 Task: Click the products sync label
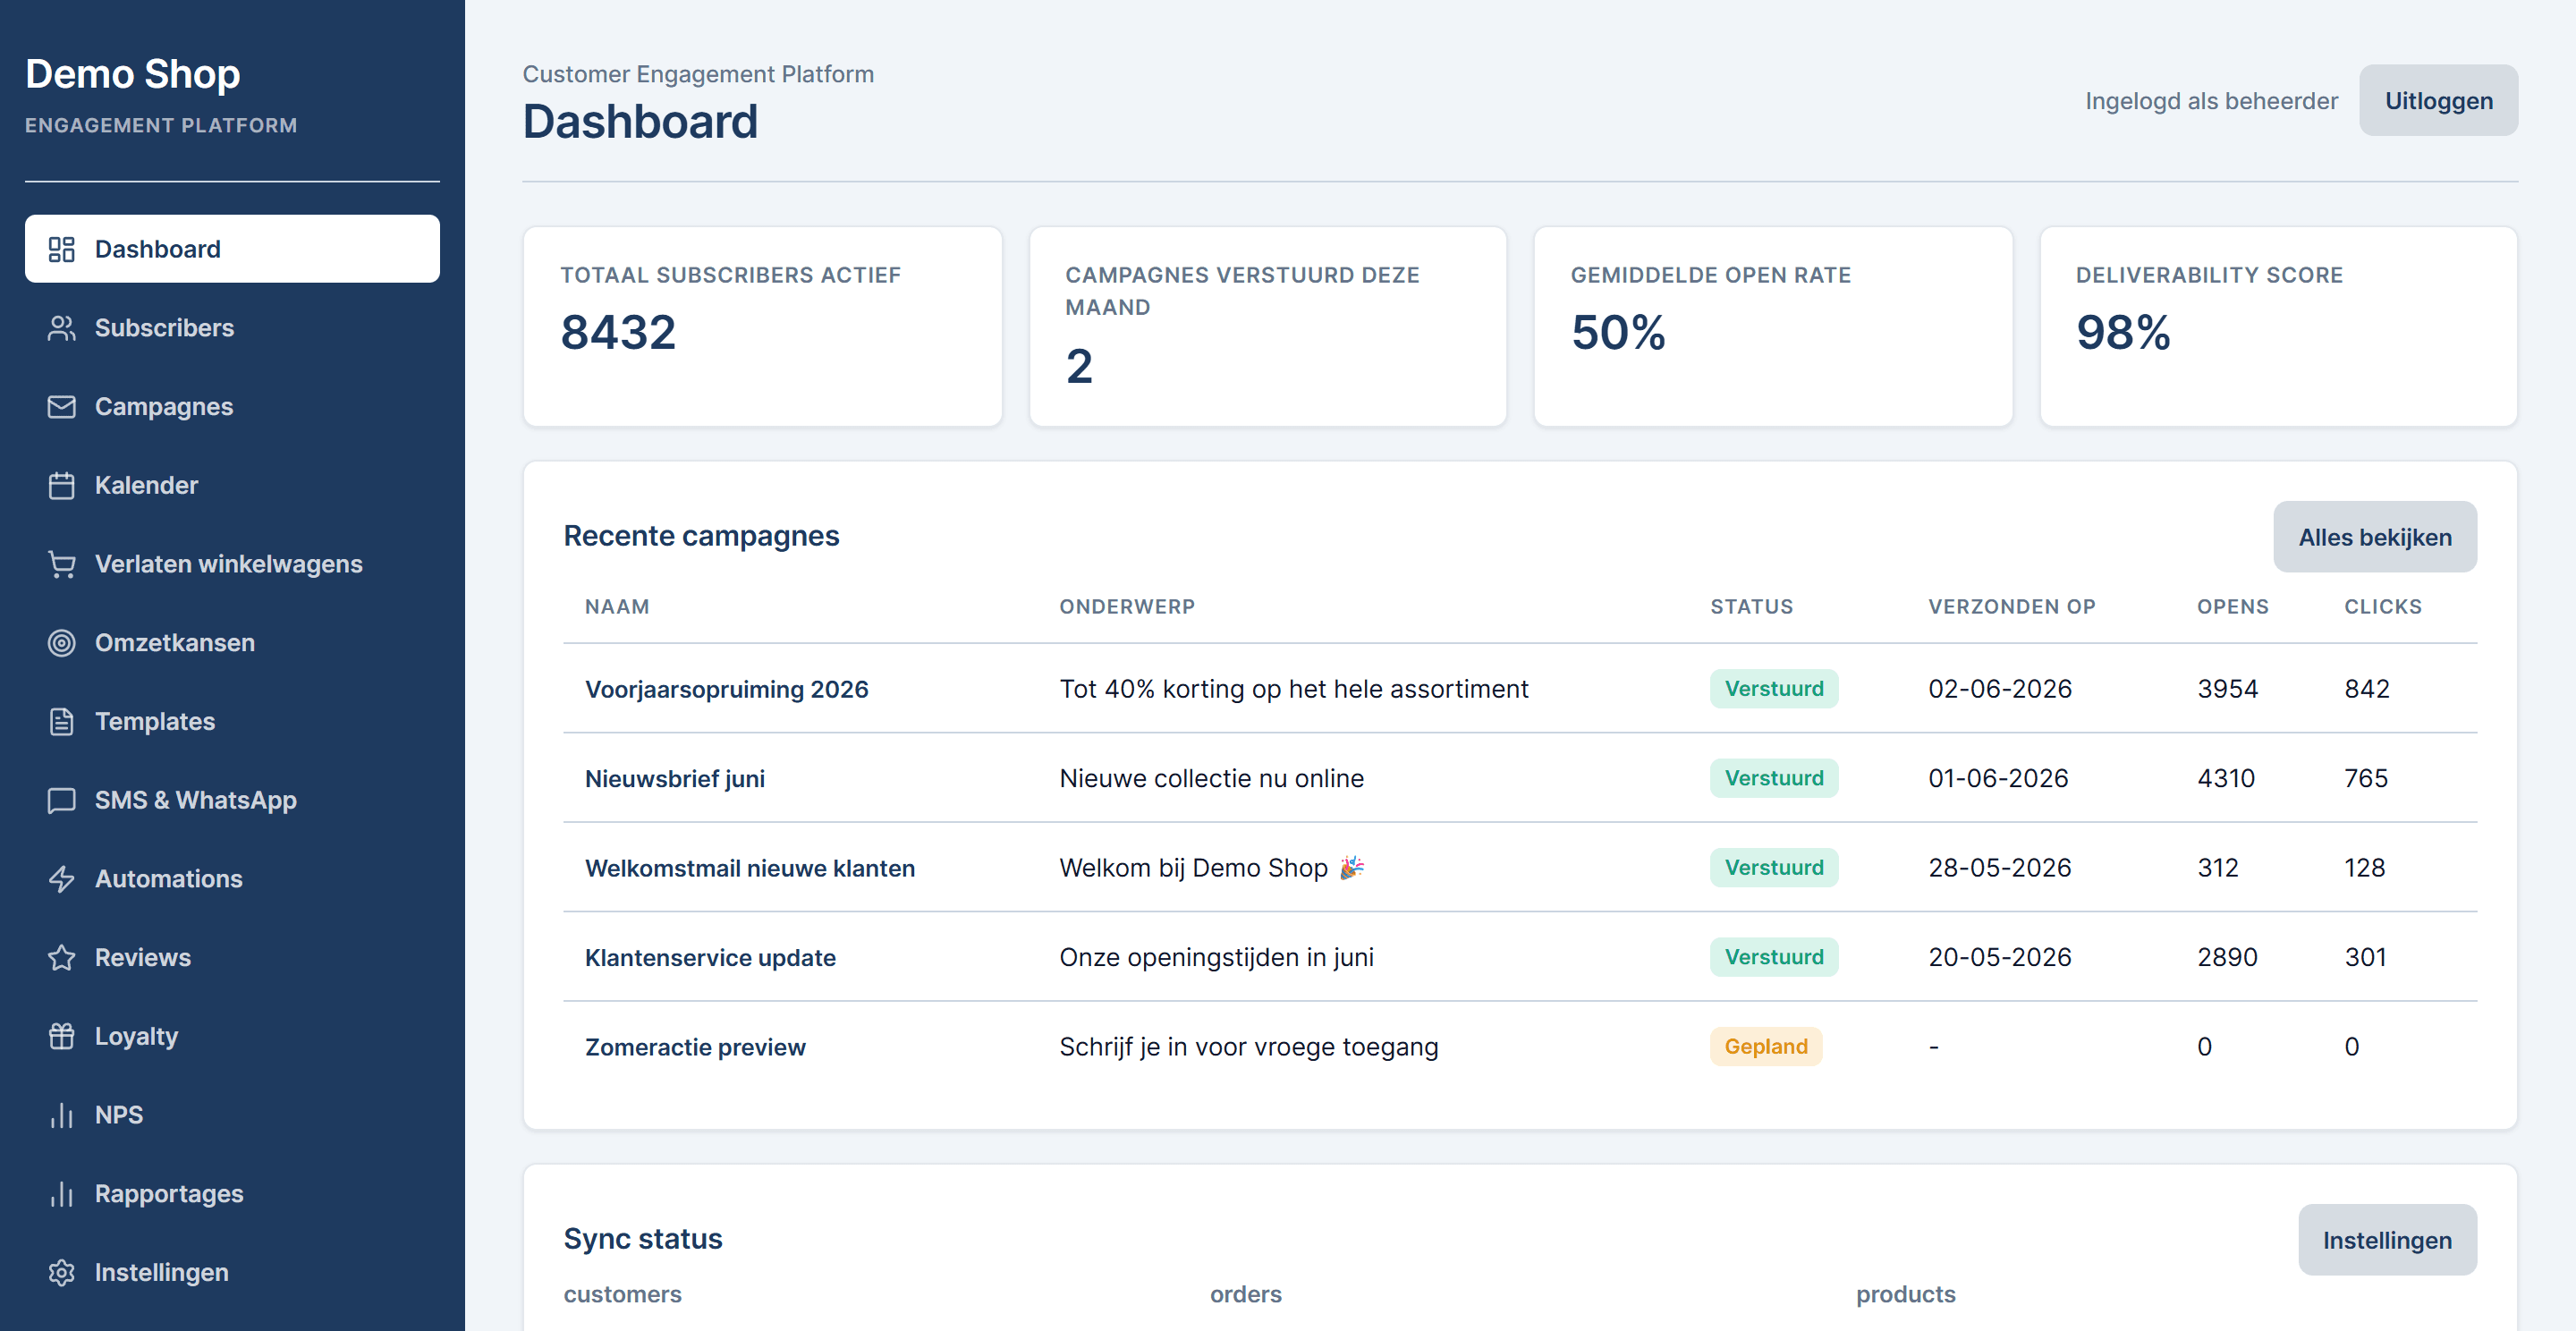click(1905, 1294)
